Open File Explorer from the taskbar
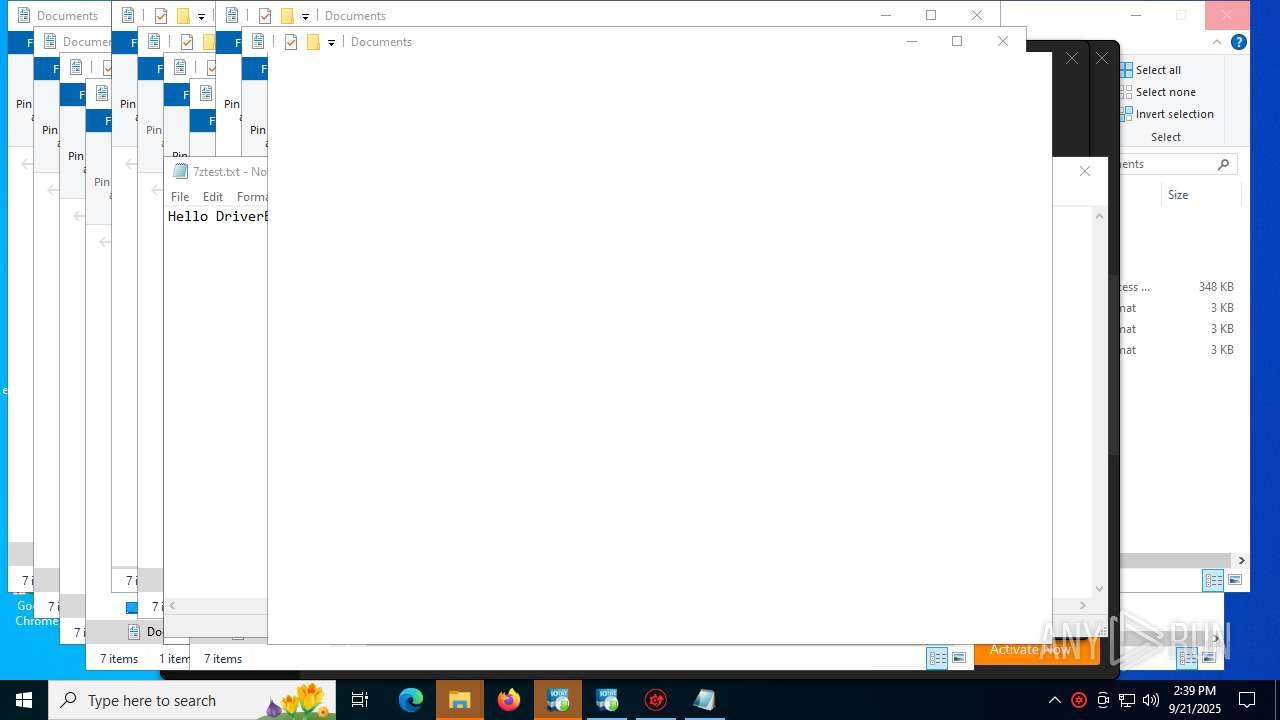 460,700
